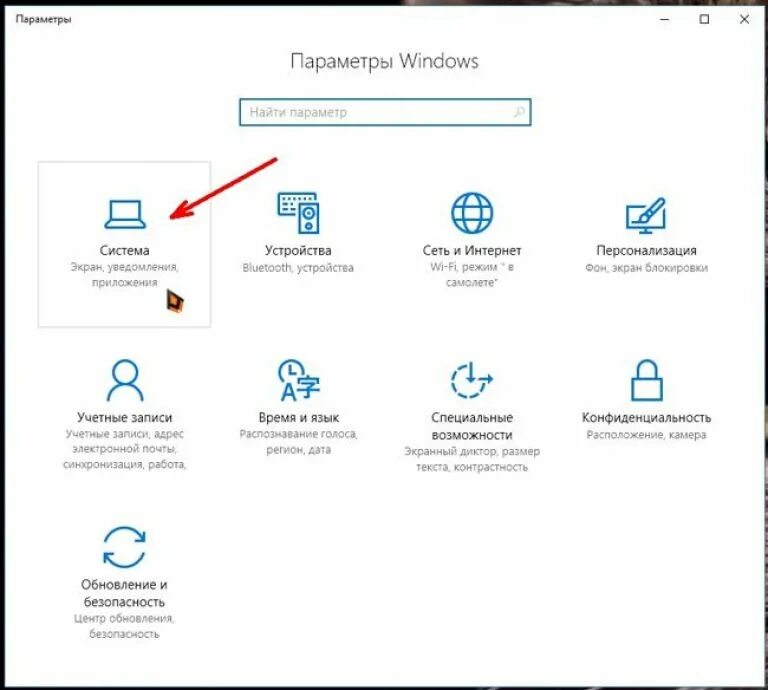
Task: Click the 'Параметры Windows' heading
Action: pyautogui.click(x=384, y=62)
